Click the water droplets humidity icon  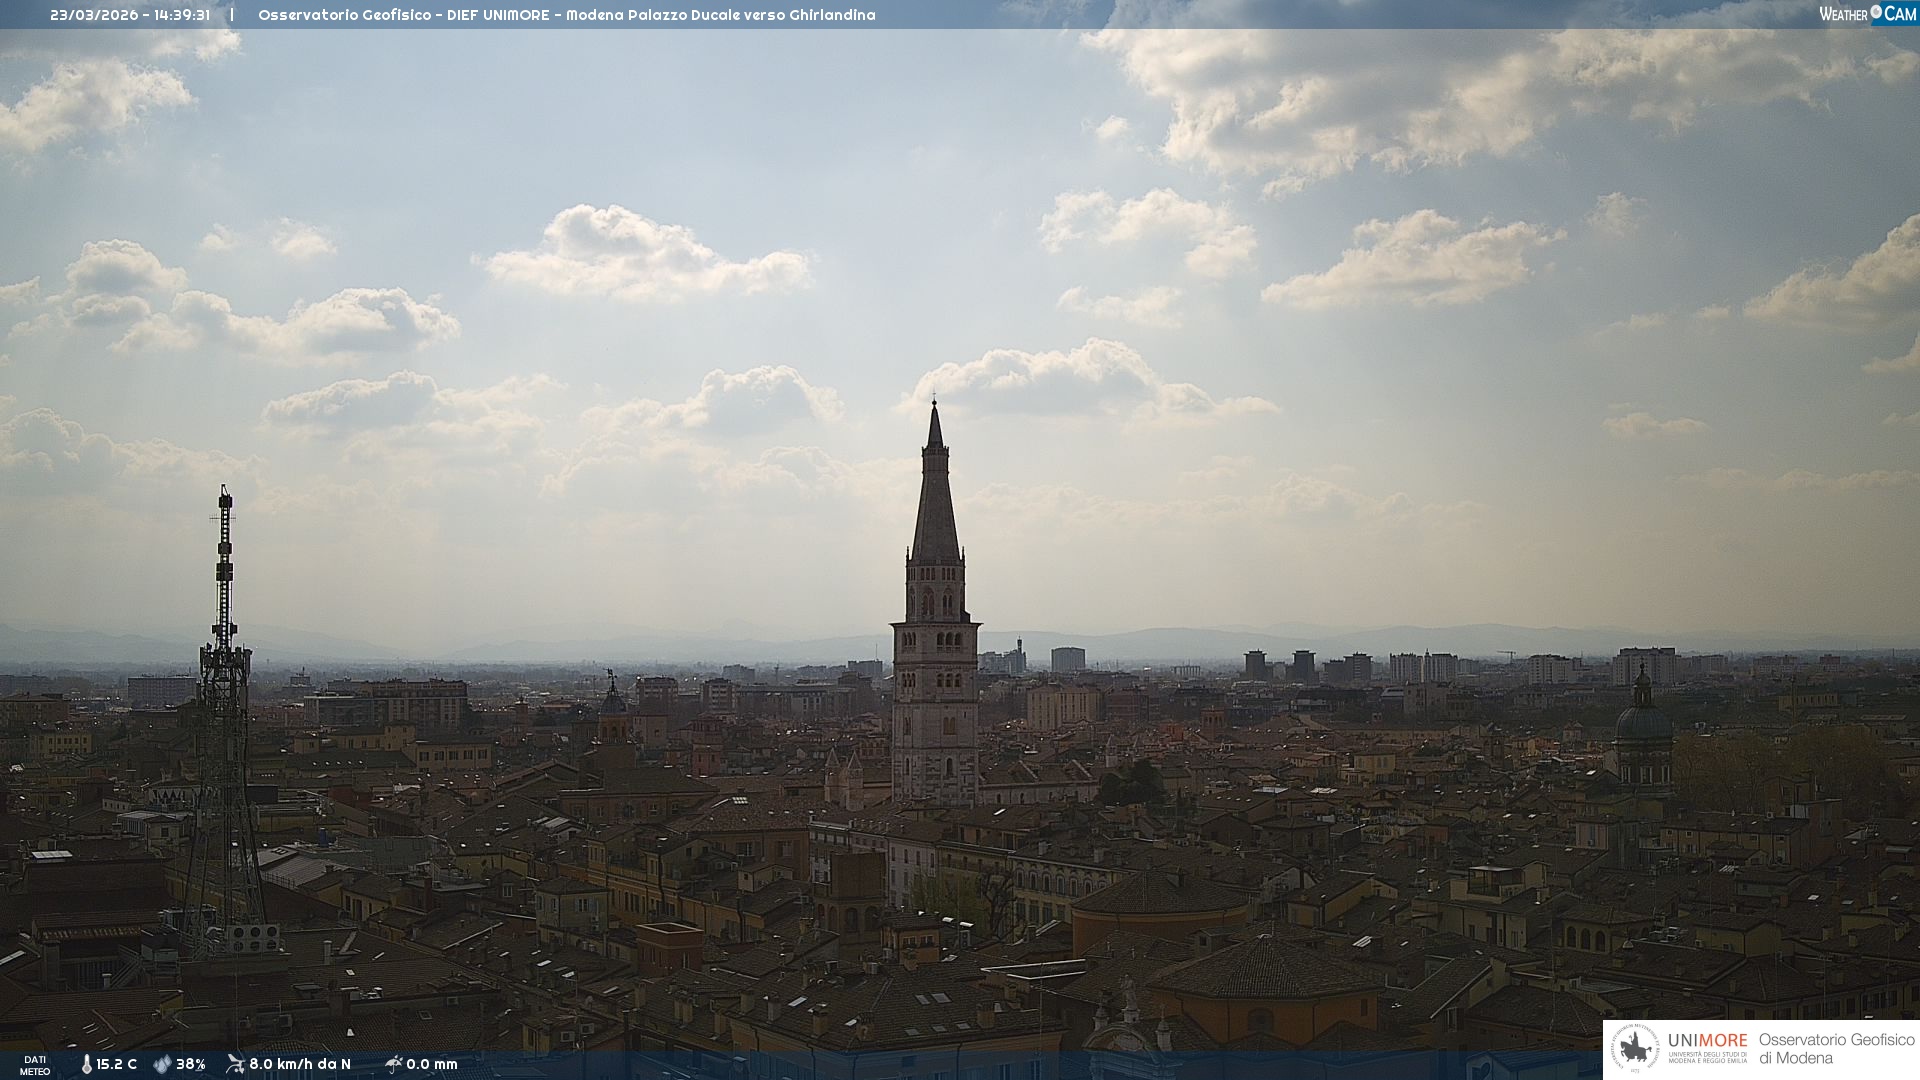[162, 1064]
